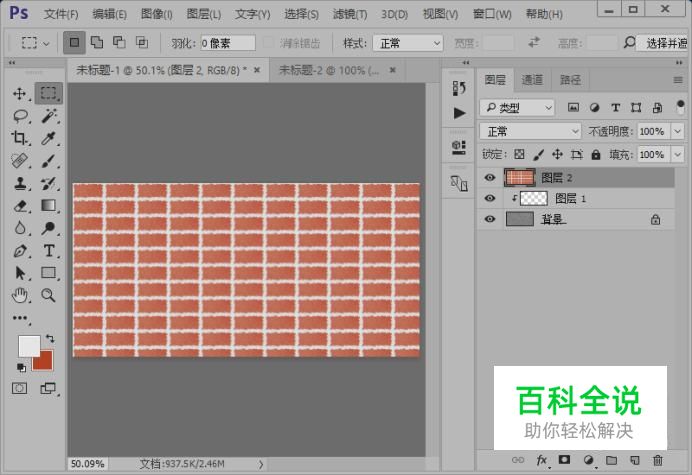This screenshot has width=692, height=475.
Task: Open the layer filter 类型 dropdown
Action: [x=517, y=107]
